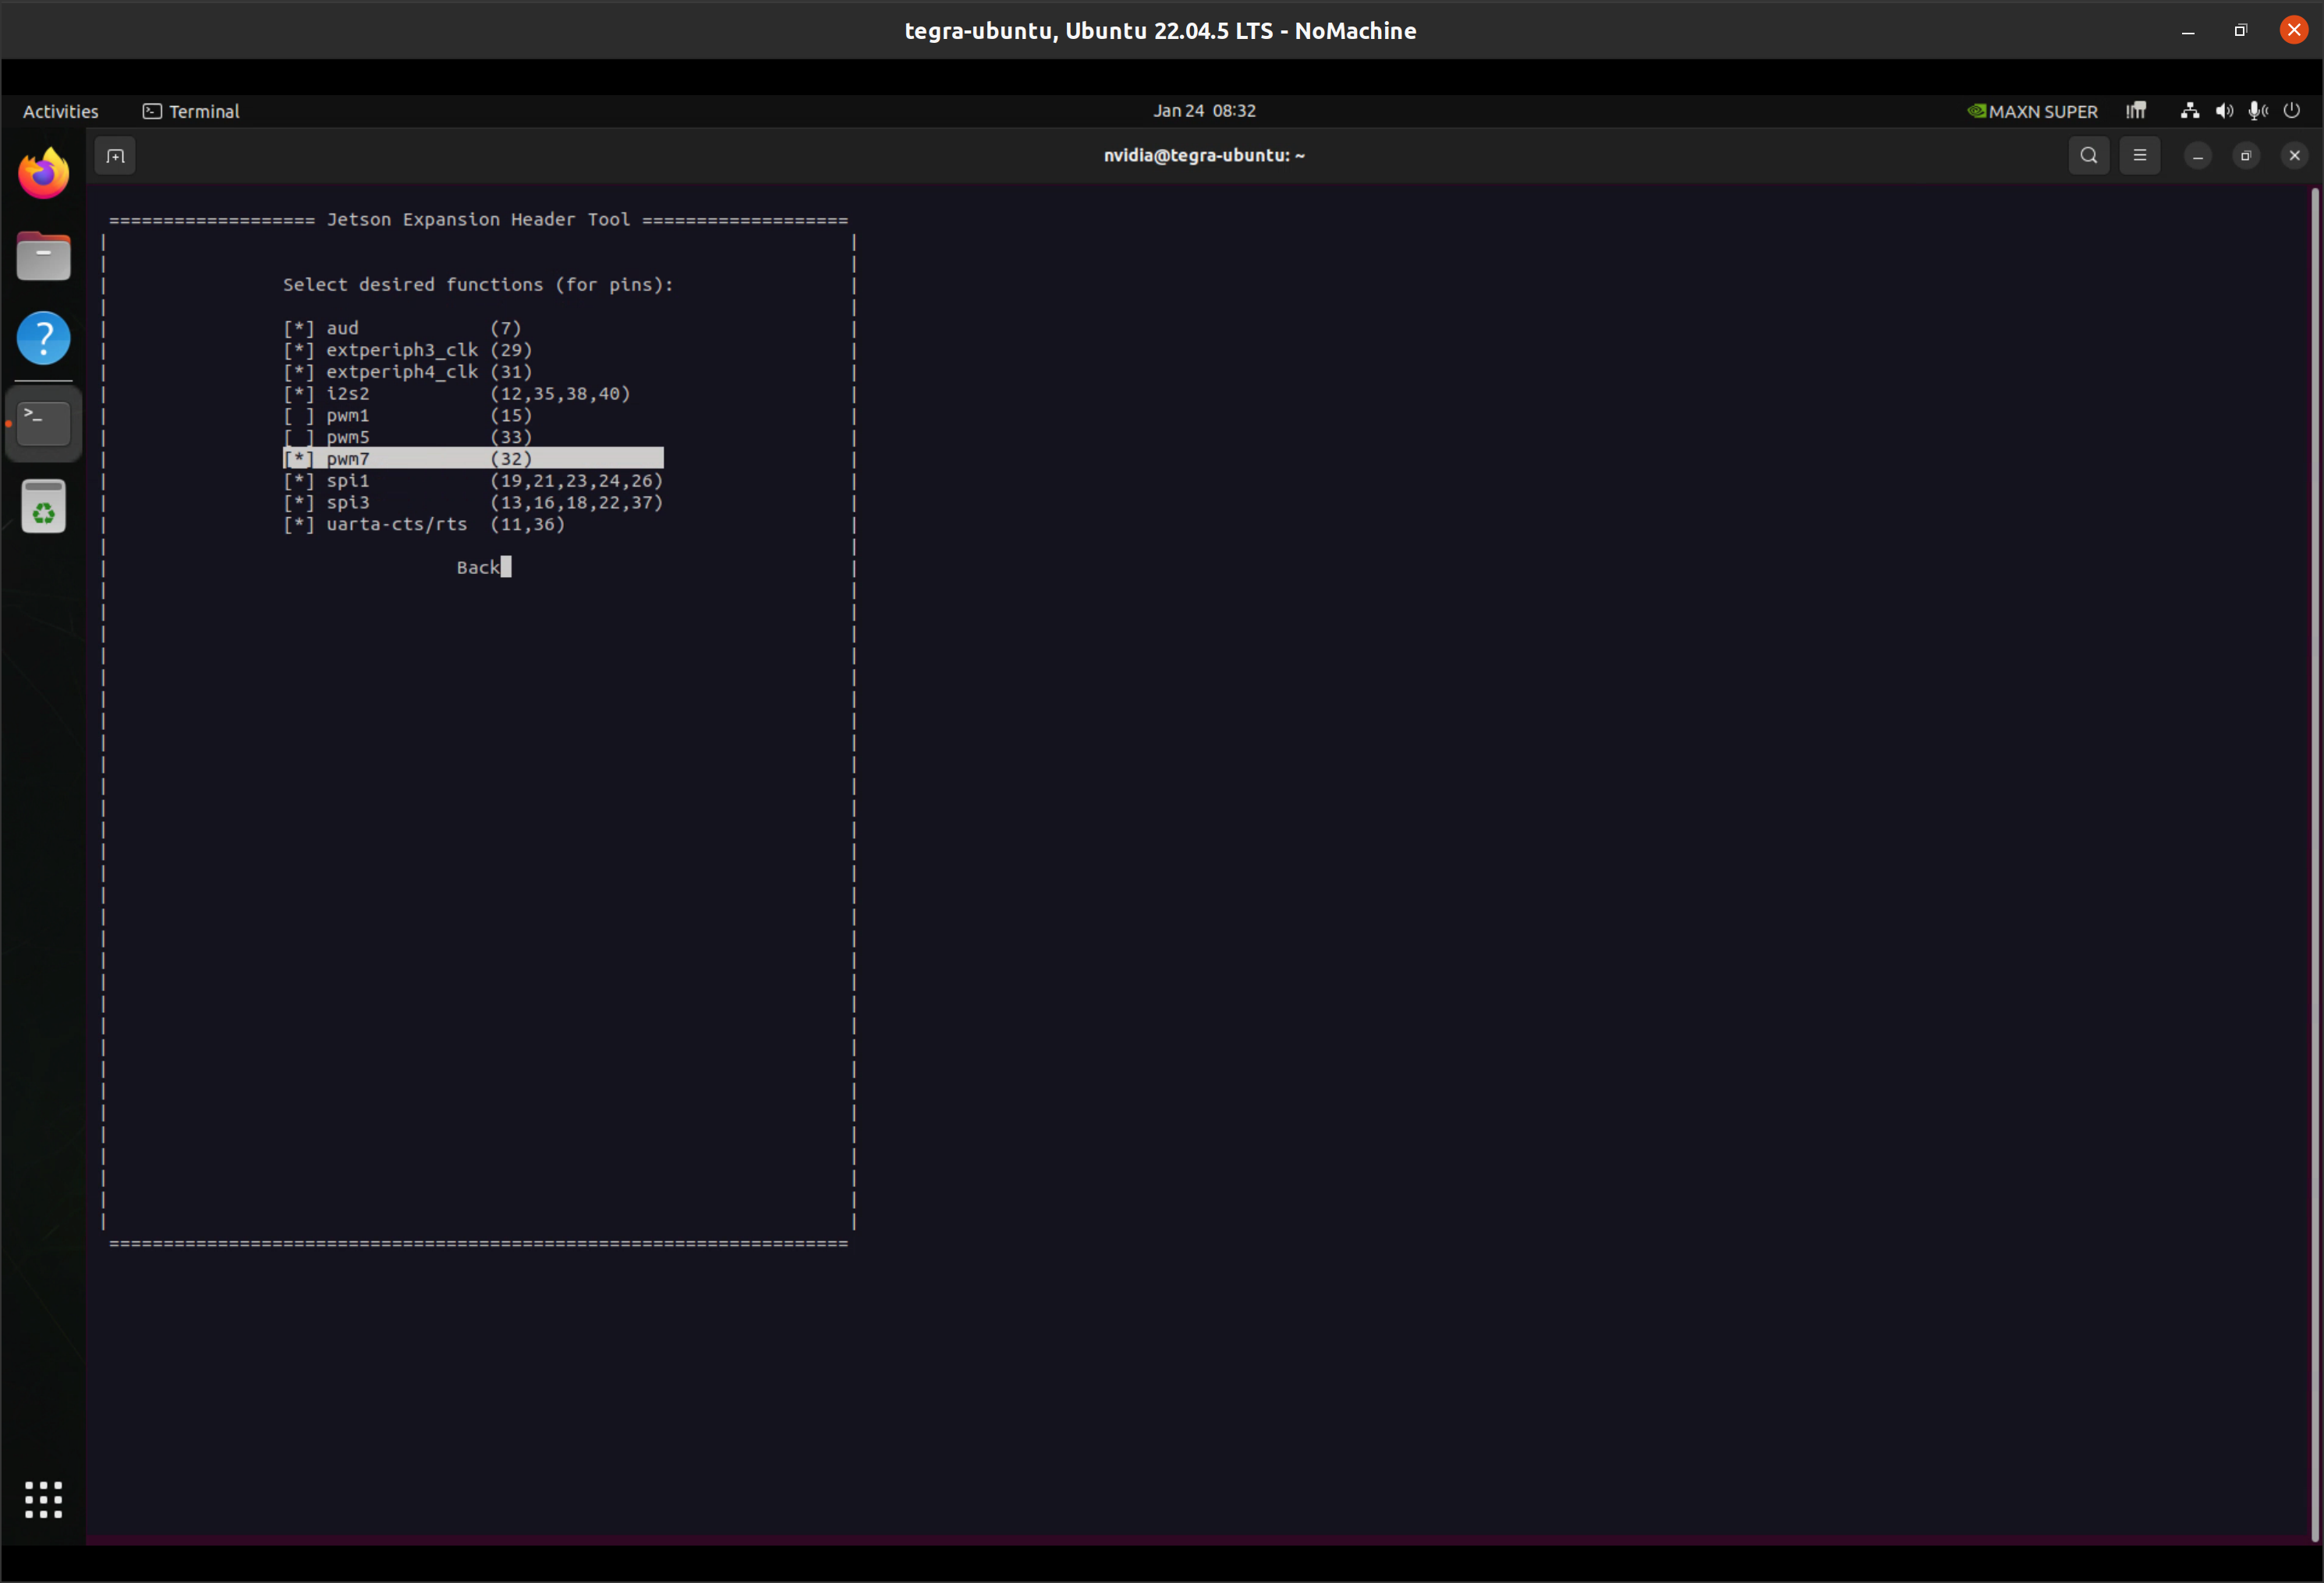Toggle the spi1 function checkbox

coord(299,481)
